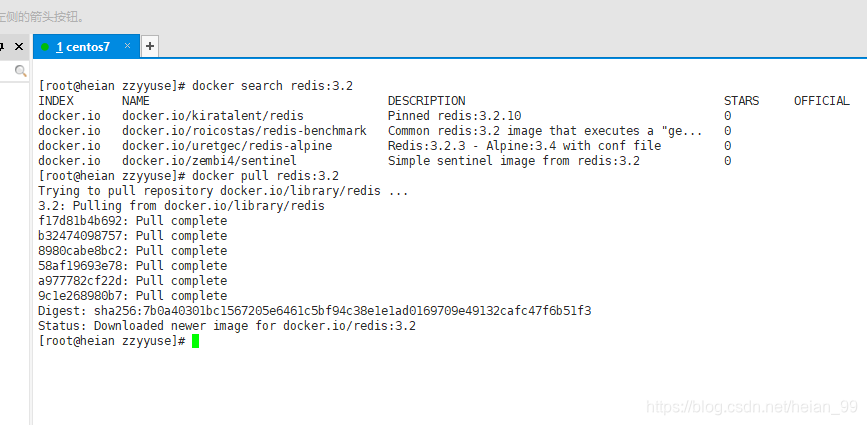Image resolution: width=867 pixels, height=425 pixels.
Task: Click the green connection status dot on centos7 tab
Action: pos(45,47)
